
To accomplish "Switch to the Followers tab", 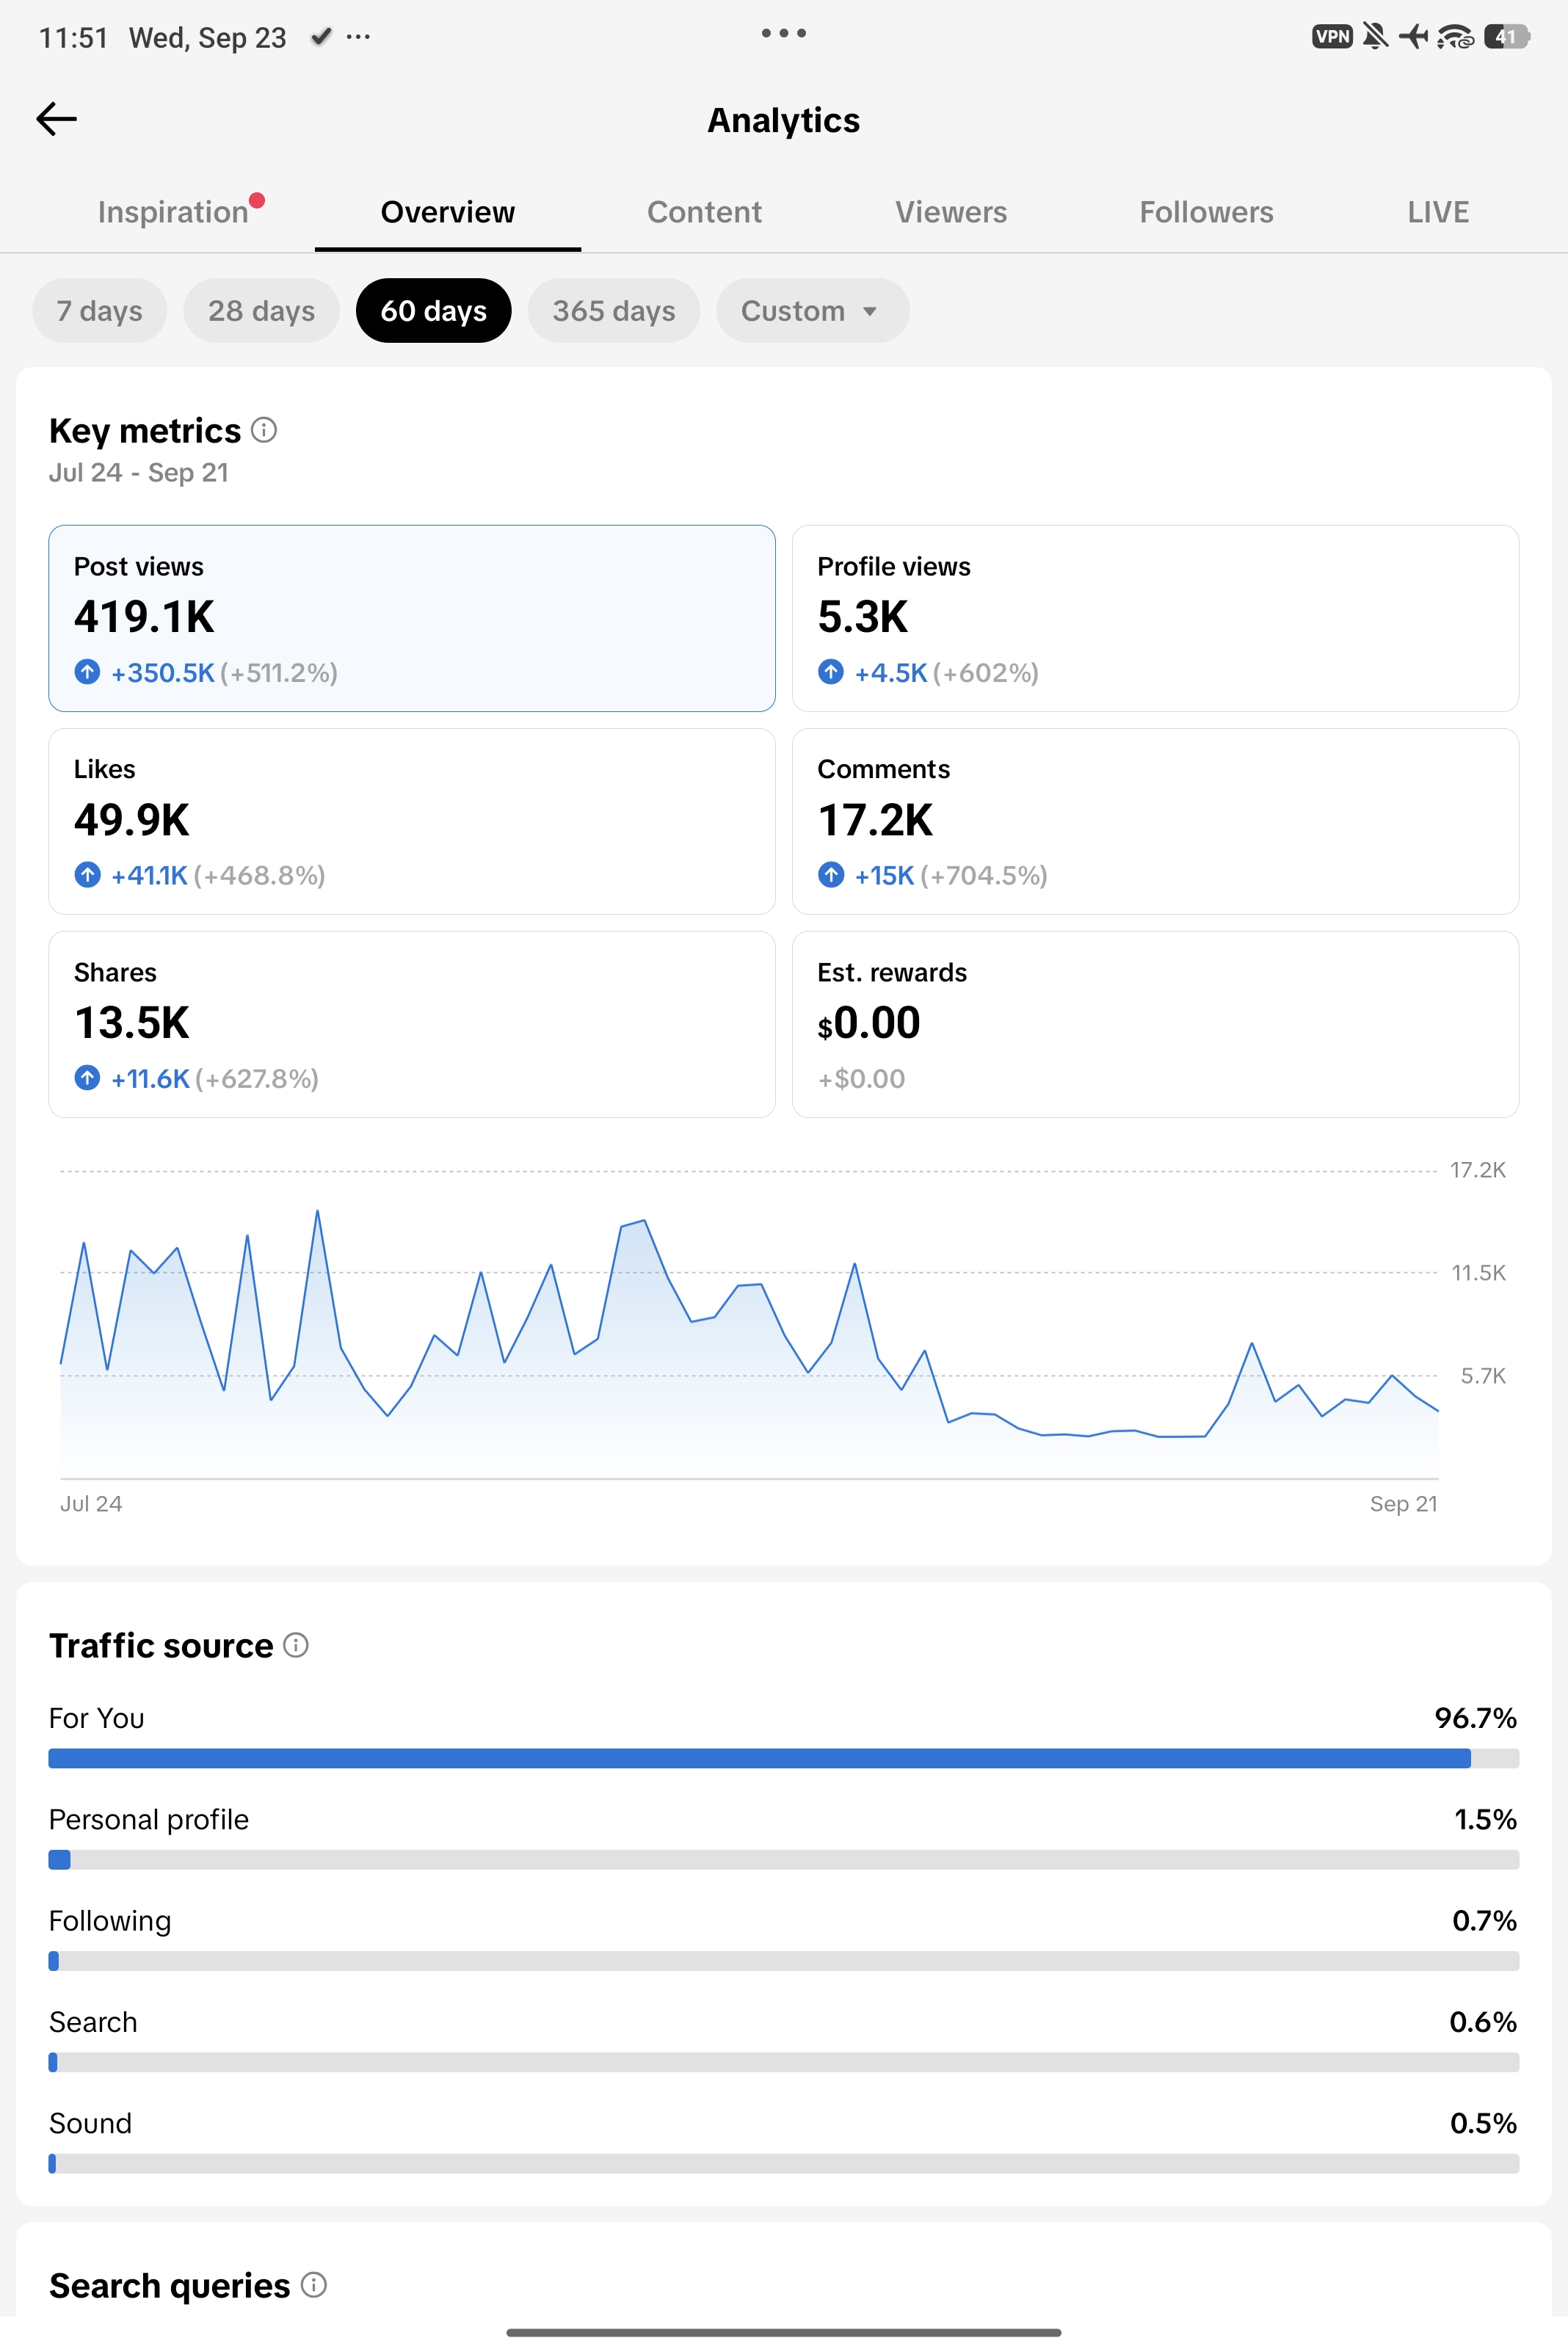I will point(1206,212).
